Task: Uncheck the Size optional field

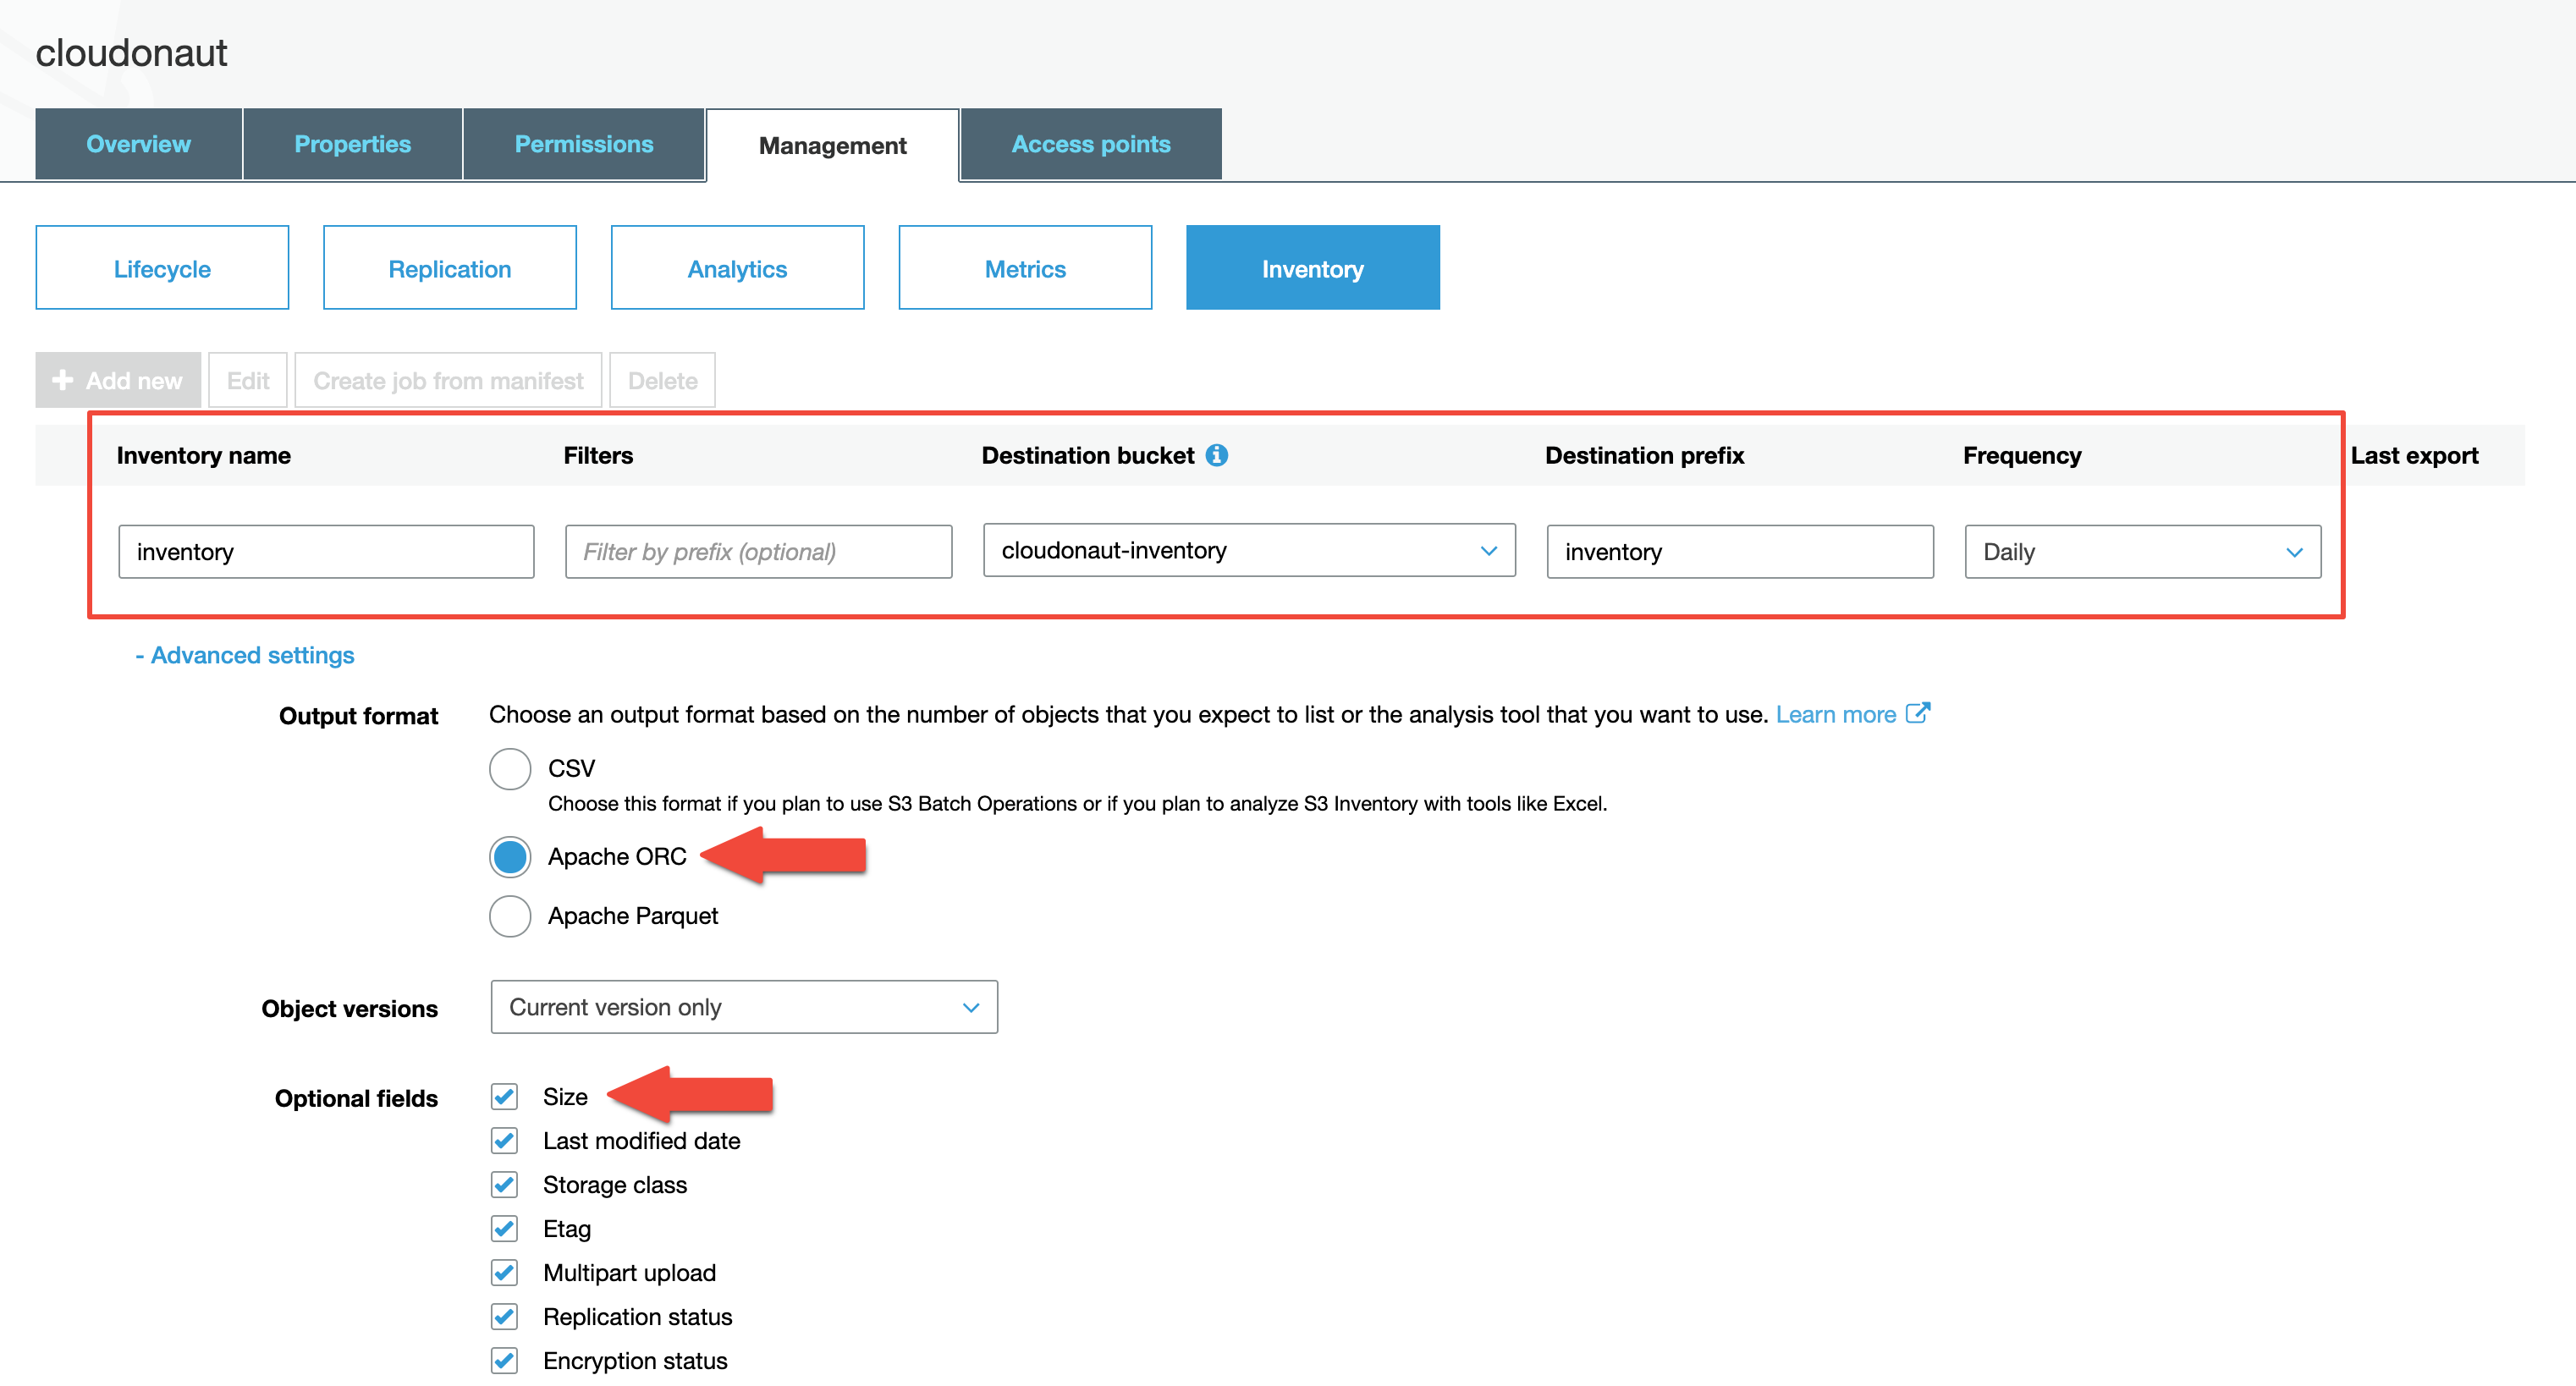Action: coord(505,1097)
